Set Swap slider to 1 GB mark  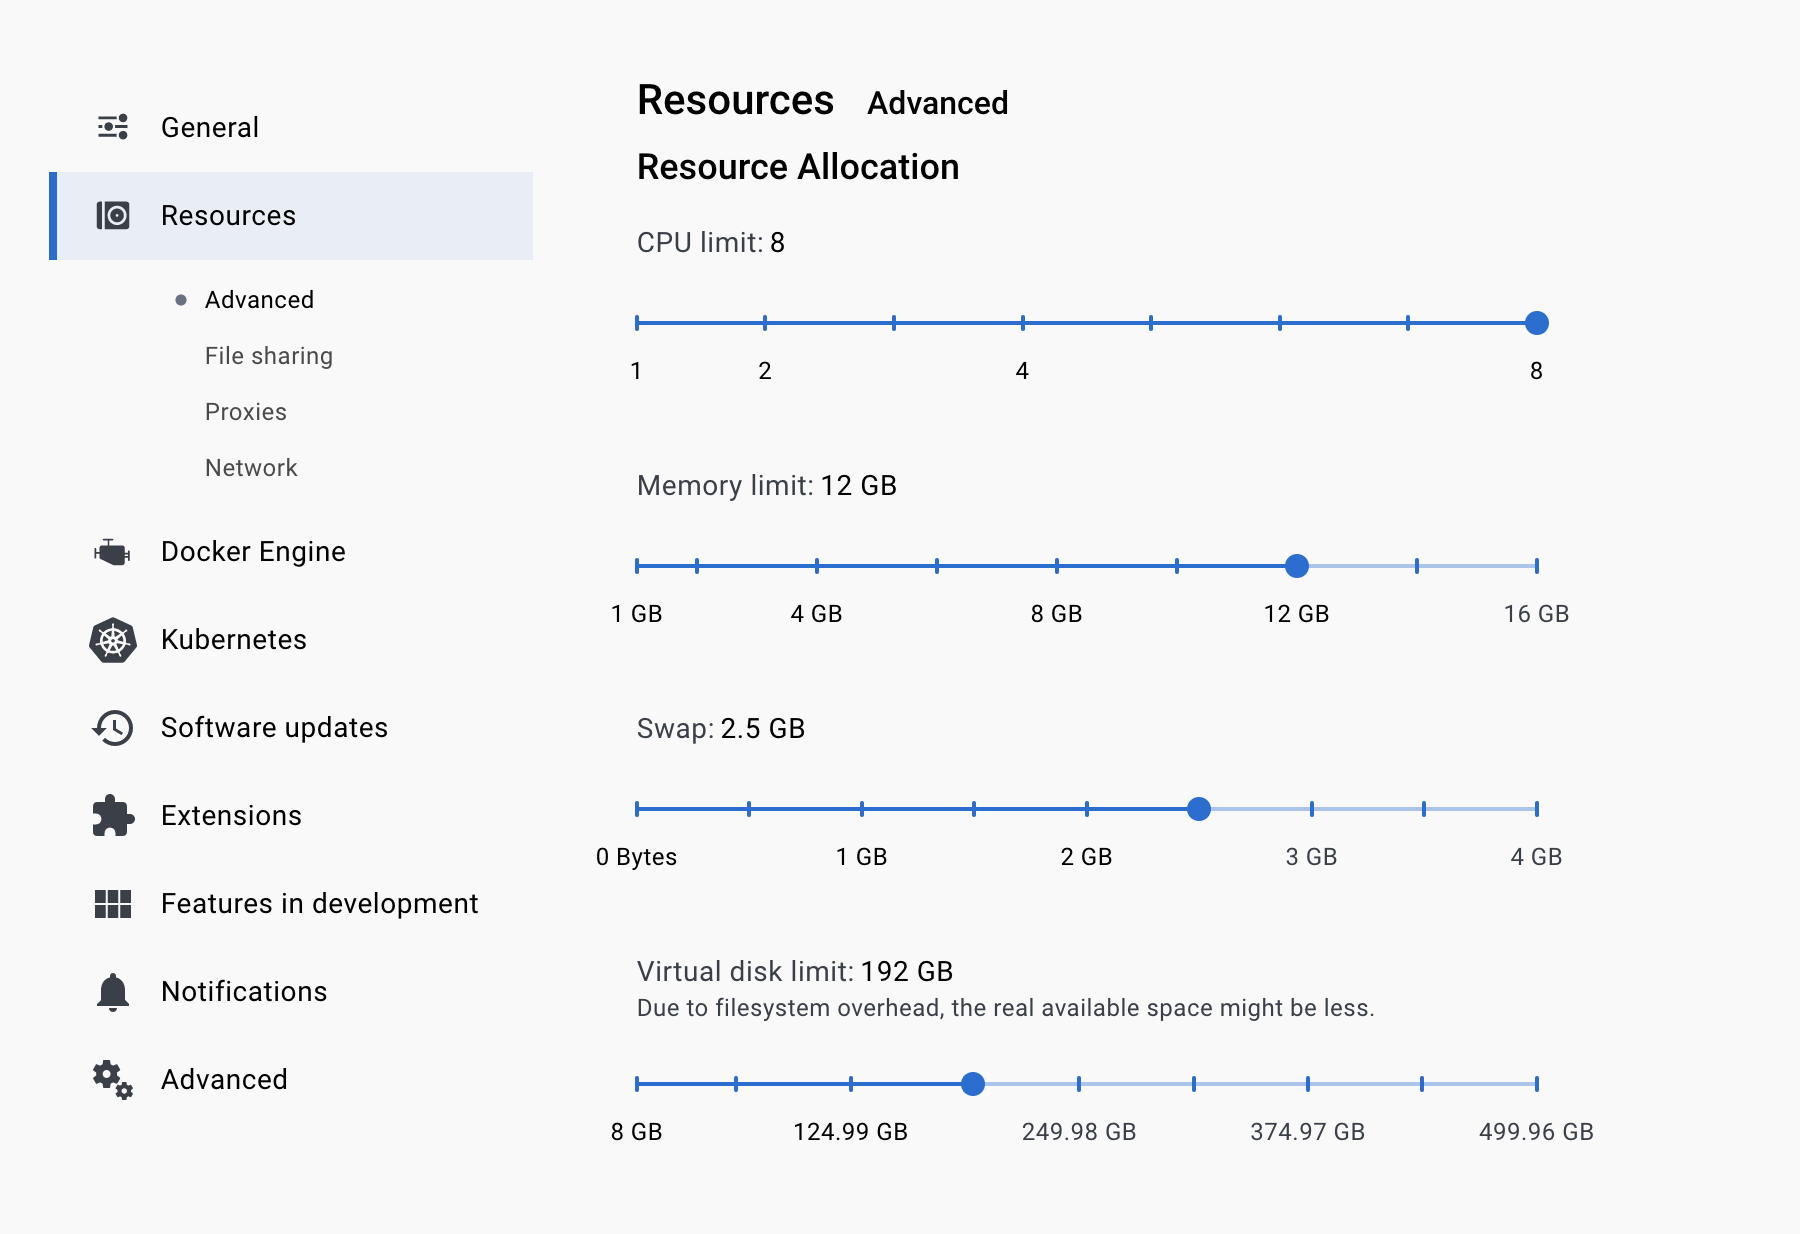point(862,809)
